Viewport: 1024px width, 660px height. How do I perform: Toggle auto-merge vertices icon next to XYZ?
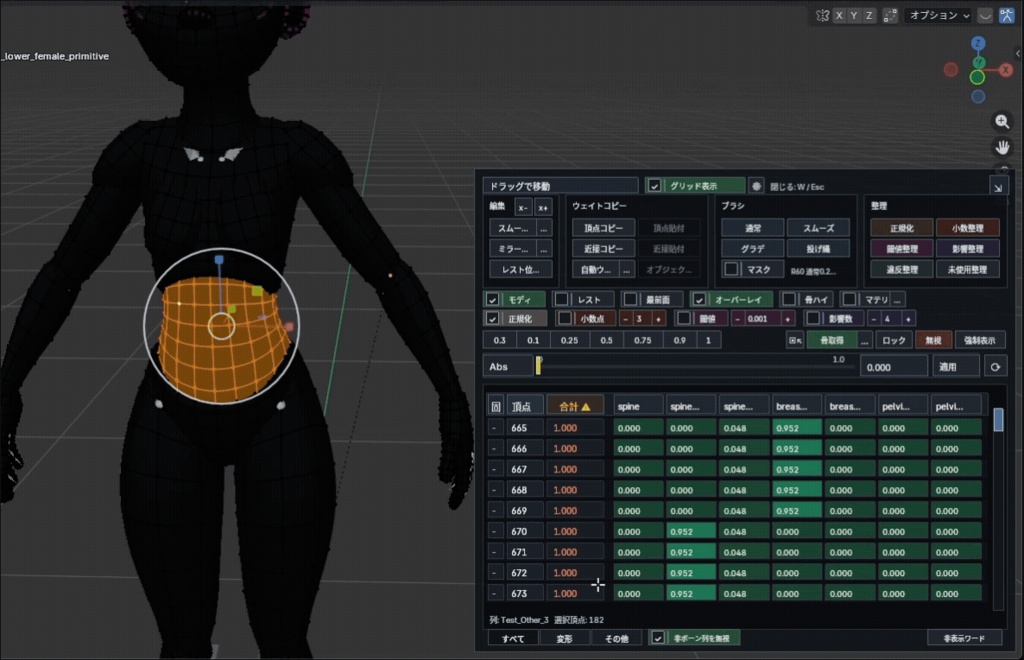coord(890,15)
